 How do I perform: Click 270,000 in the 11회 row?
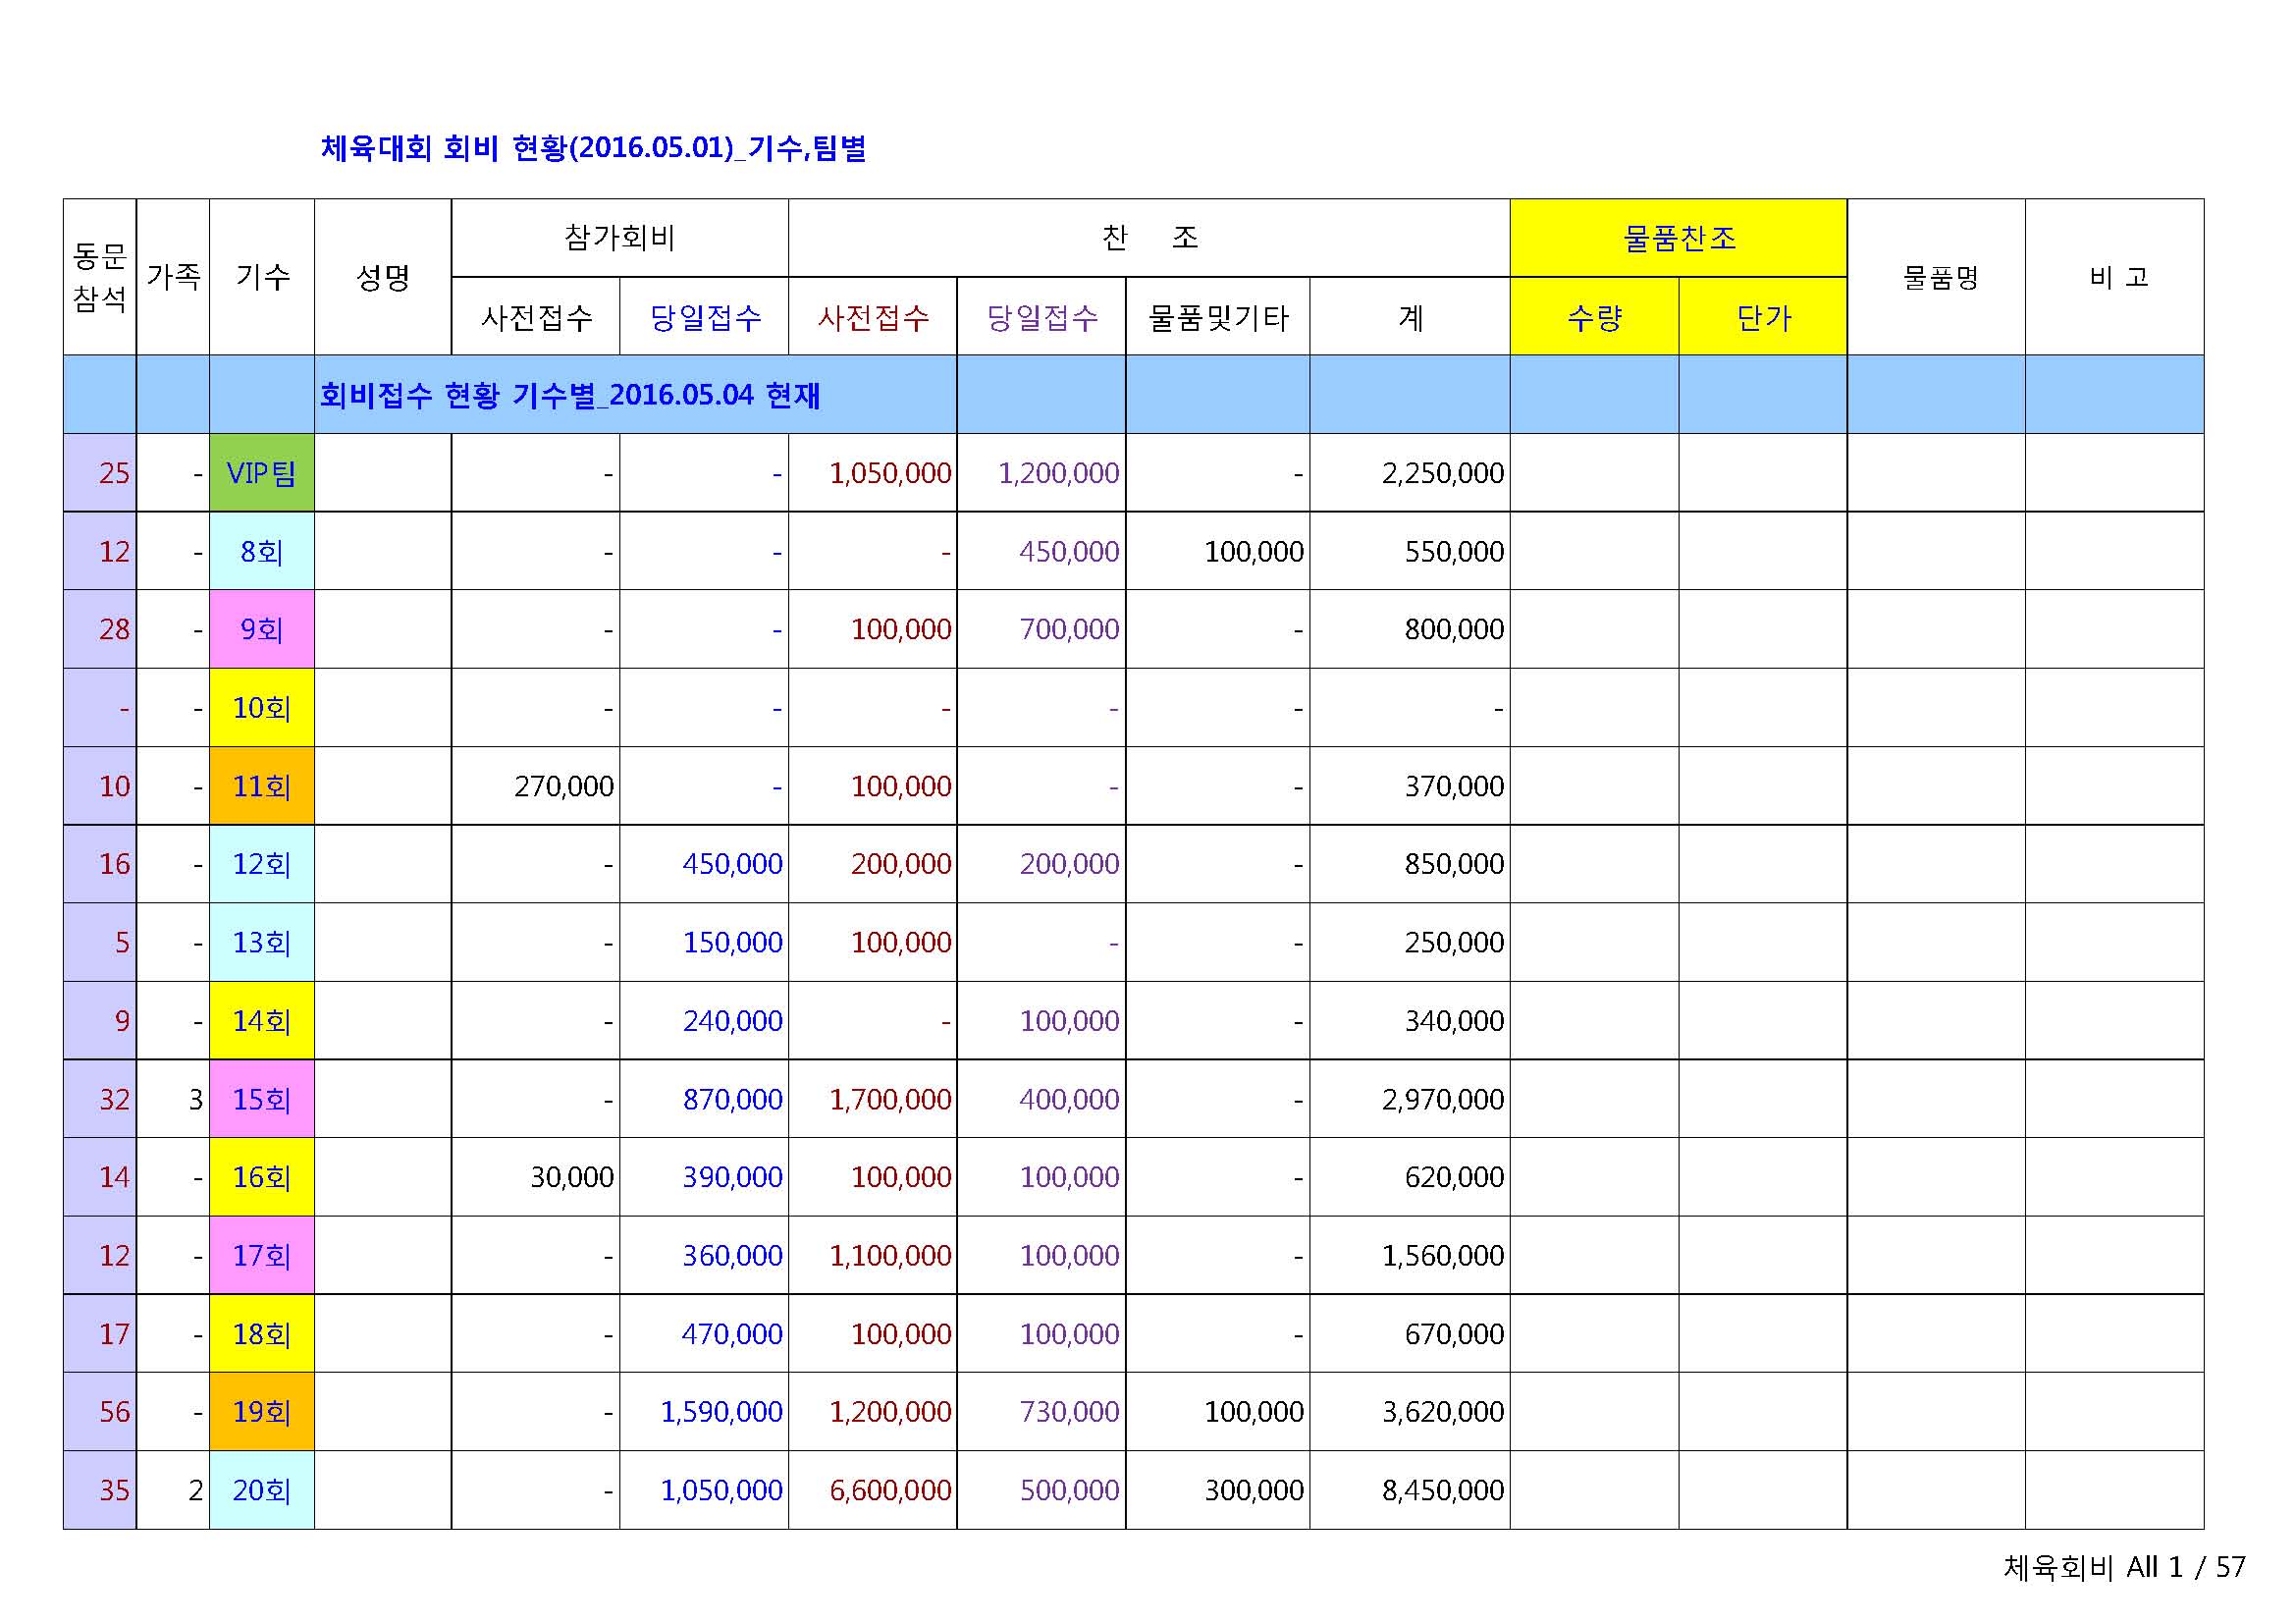click(564, 786)
